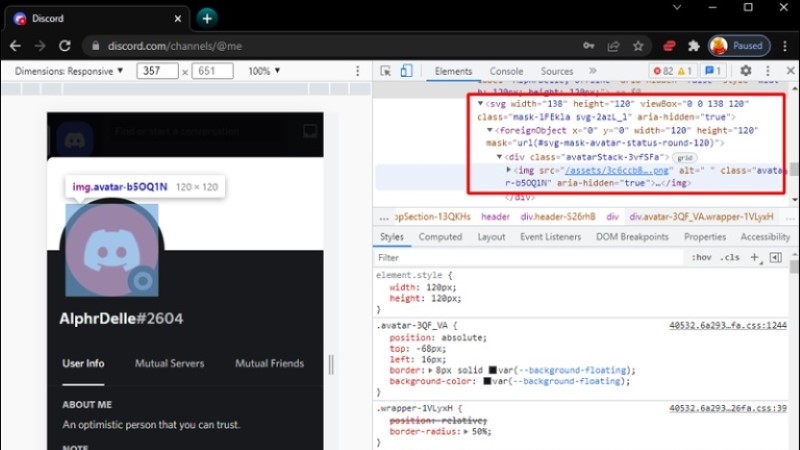Image resolution: width=800 pixels, height=450 pixels.
Task: Open the background-color swatch
Action: (487, 381)
